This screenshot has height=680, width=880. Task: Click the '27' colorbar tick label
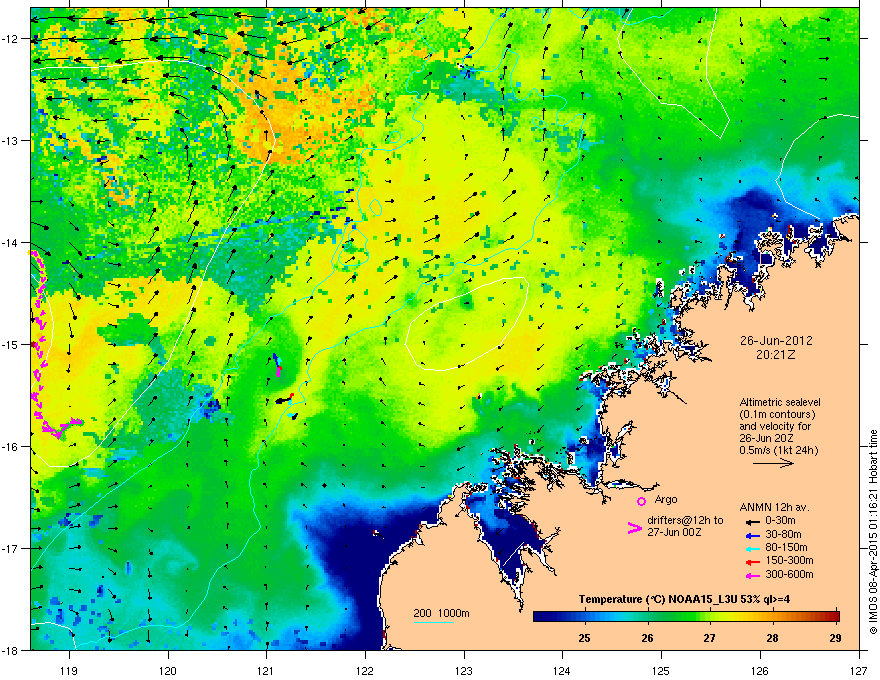710,638
